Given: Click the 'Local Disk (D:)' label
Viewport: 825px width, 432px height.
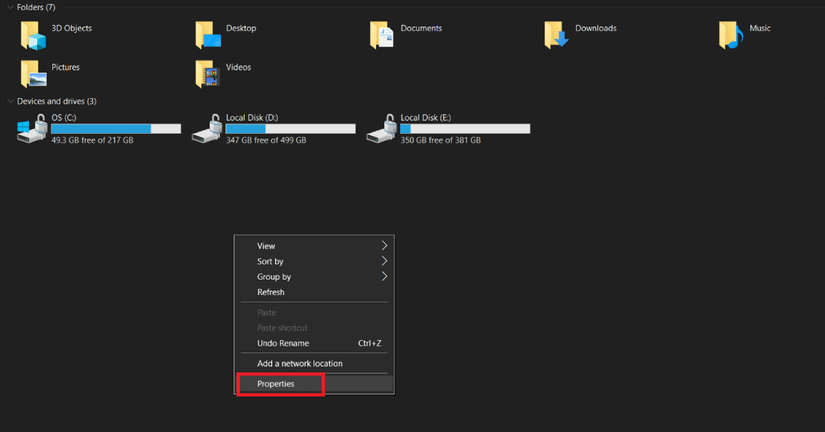Looking at the screenshot, I should point(252,117).
